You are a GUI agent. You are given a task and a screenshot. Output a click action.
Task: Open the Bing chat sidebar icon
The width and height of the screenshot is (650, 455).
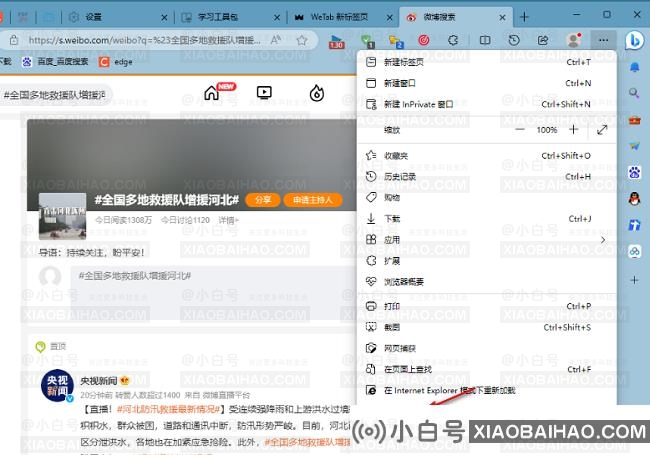pyautogui.click(x=634, y=41)
